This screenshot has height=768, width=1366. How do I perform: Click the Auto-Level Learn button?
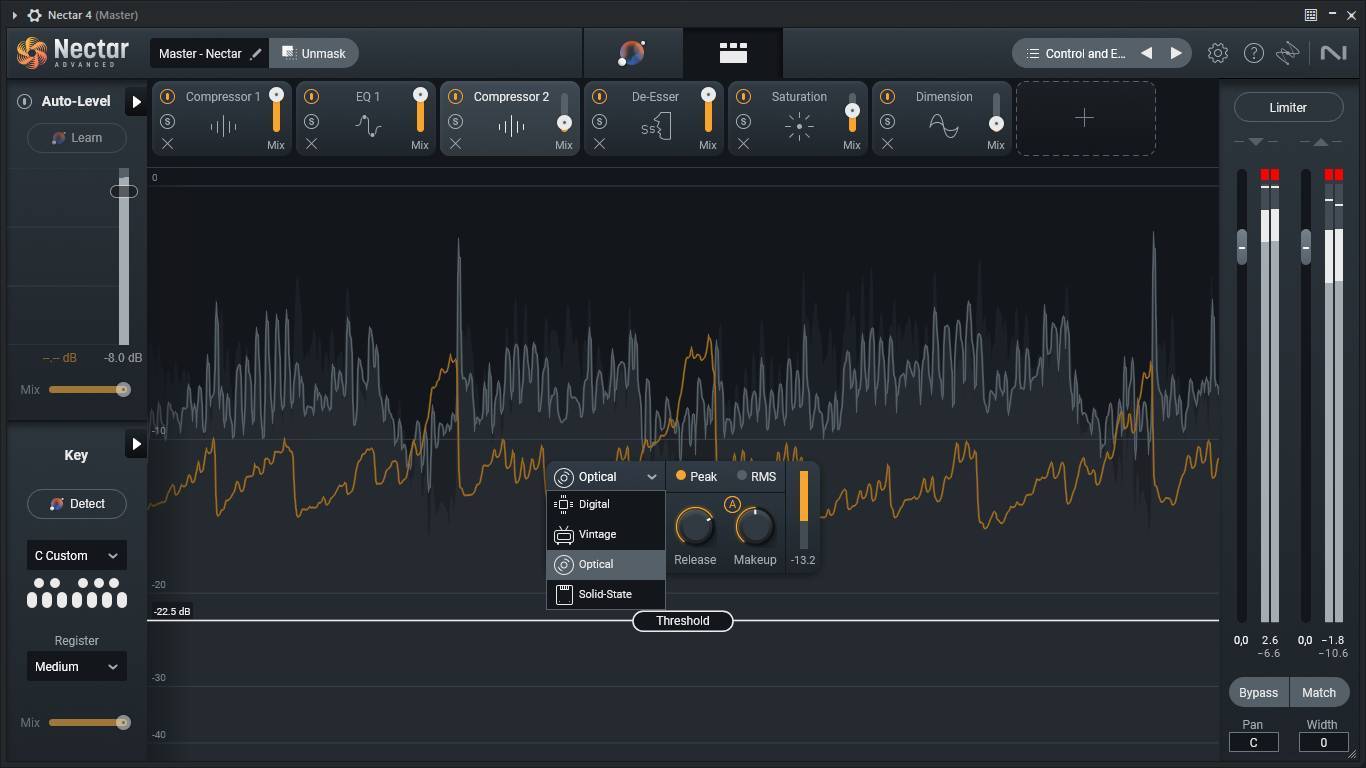[x=77, y=138]
